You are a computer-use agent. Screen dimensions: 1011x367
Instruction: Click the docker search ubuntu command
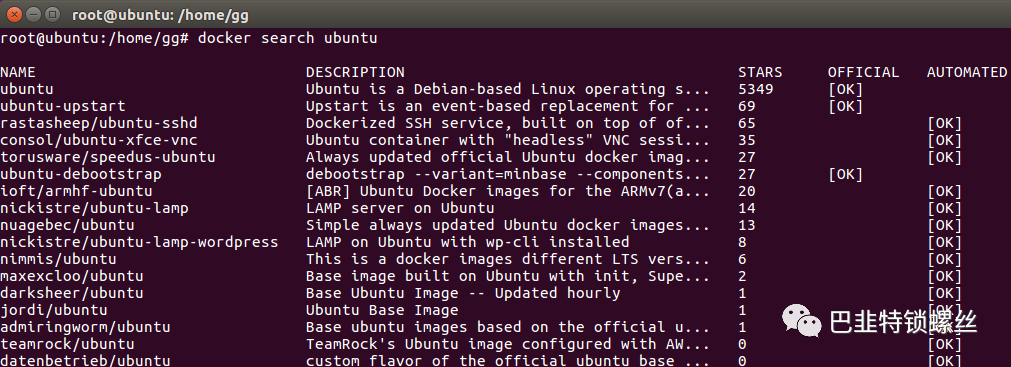pyautogui.click(x=288, y=38)
